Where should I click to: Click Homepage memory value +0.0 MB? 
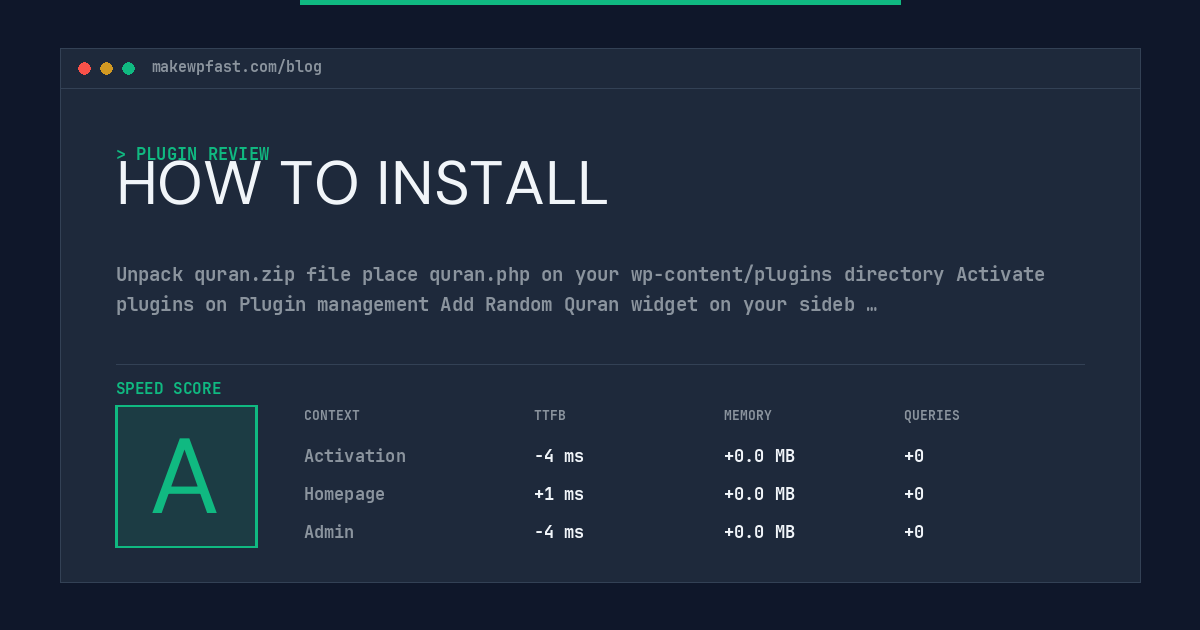[759, 494]
